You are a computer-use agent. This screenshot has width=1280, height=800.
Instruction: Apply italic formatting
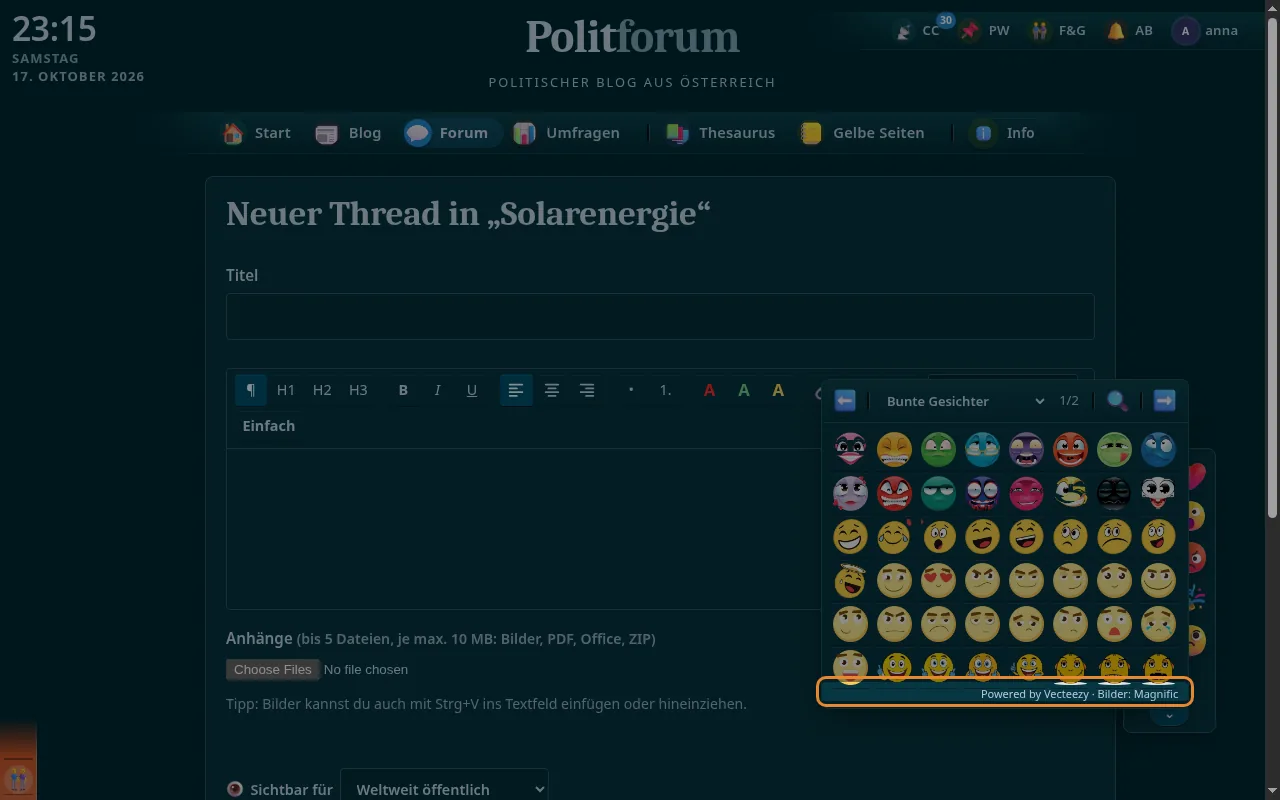tap(437, 390)
